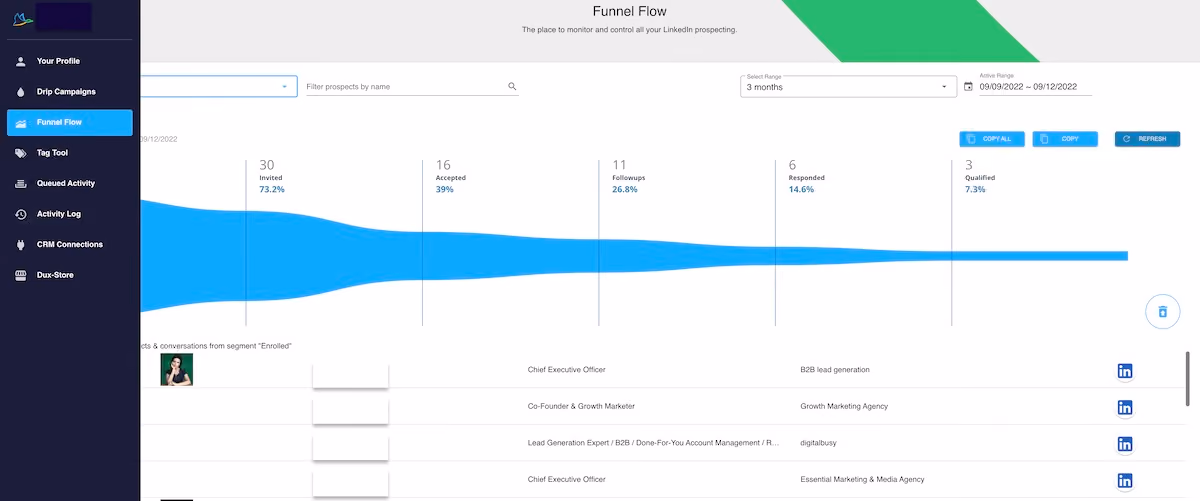Open LinkedIn icon for Growth Marketing Agency row

1125,407
